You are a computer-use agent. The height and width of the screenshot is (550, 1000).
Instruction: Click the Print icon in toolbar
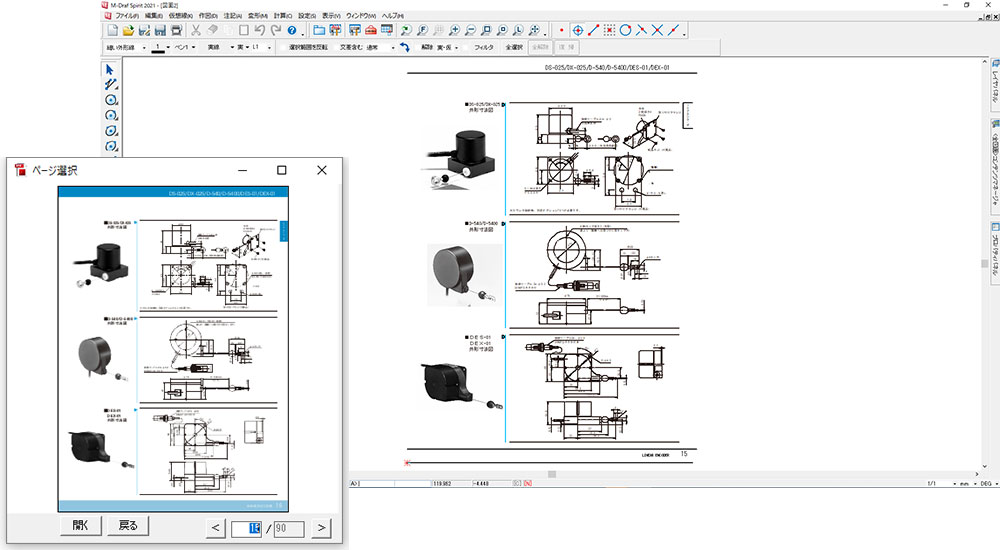pos(176,31)
